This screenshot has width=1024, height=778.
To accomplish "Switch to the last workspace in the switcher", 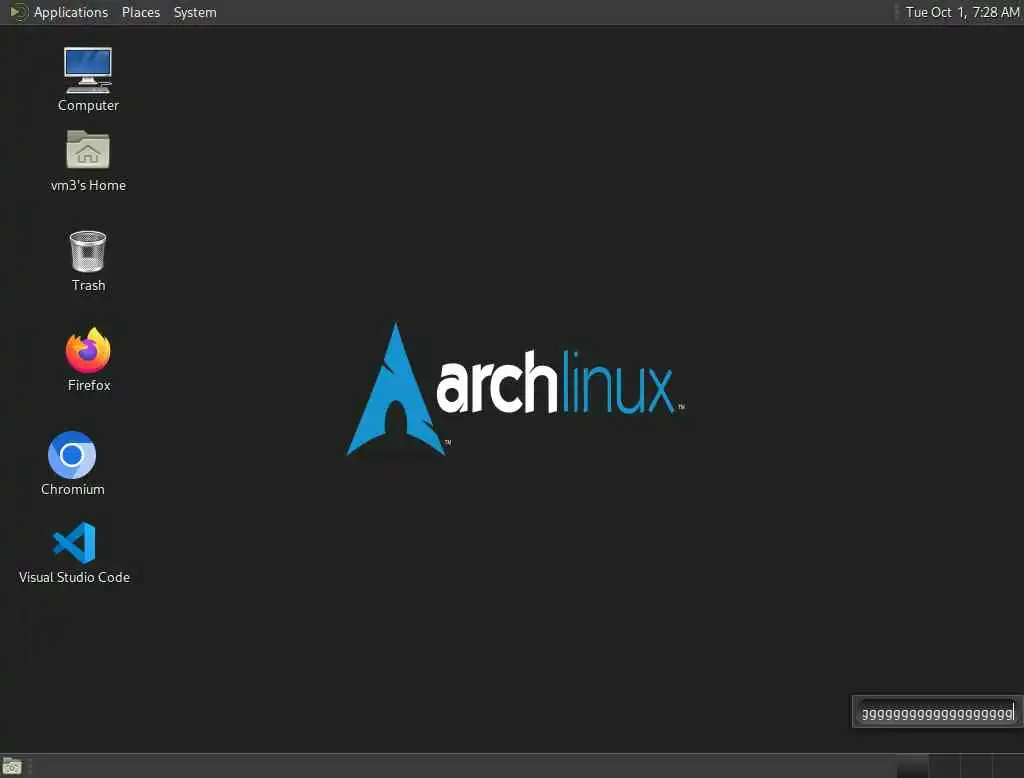I will [1008, 766].
